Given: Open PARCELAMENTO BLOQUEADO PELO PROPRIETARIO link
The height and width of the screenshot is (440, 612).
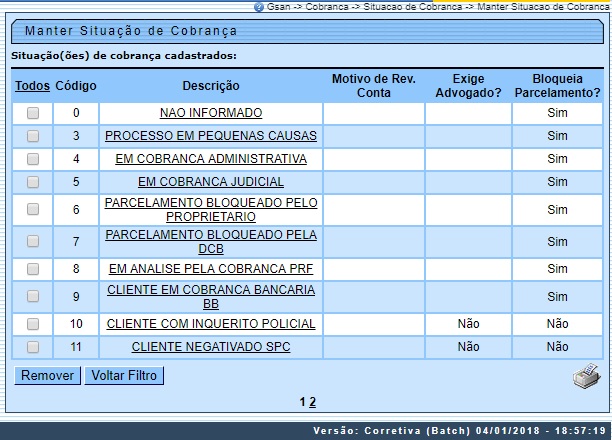Looking at the screenshot, I should 211,210.
